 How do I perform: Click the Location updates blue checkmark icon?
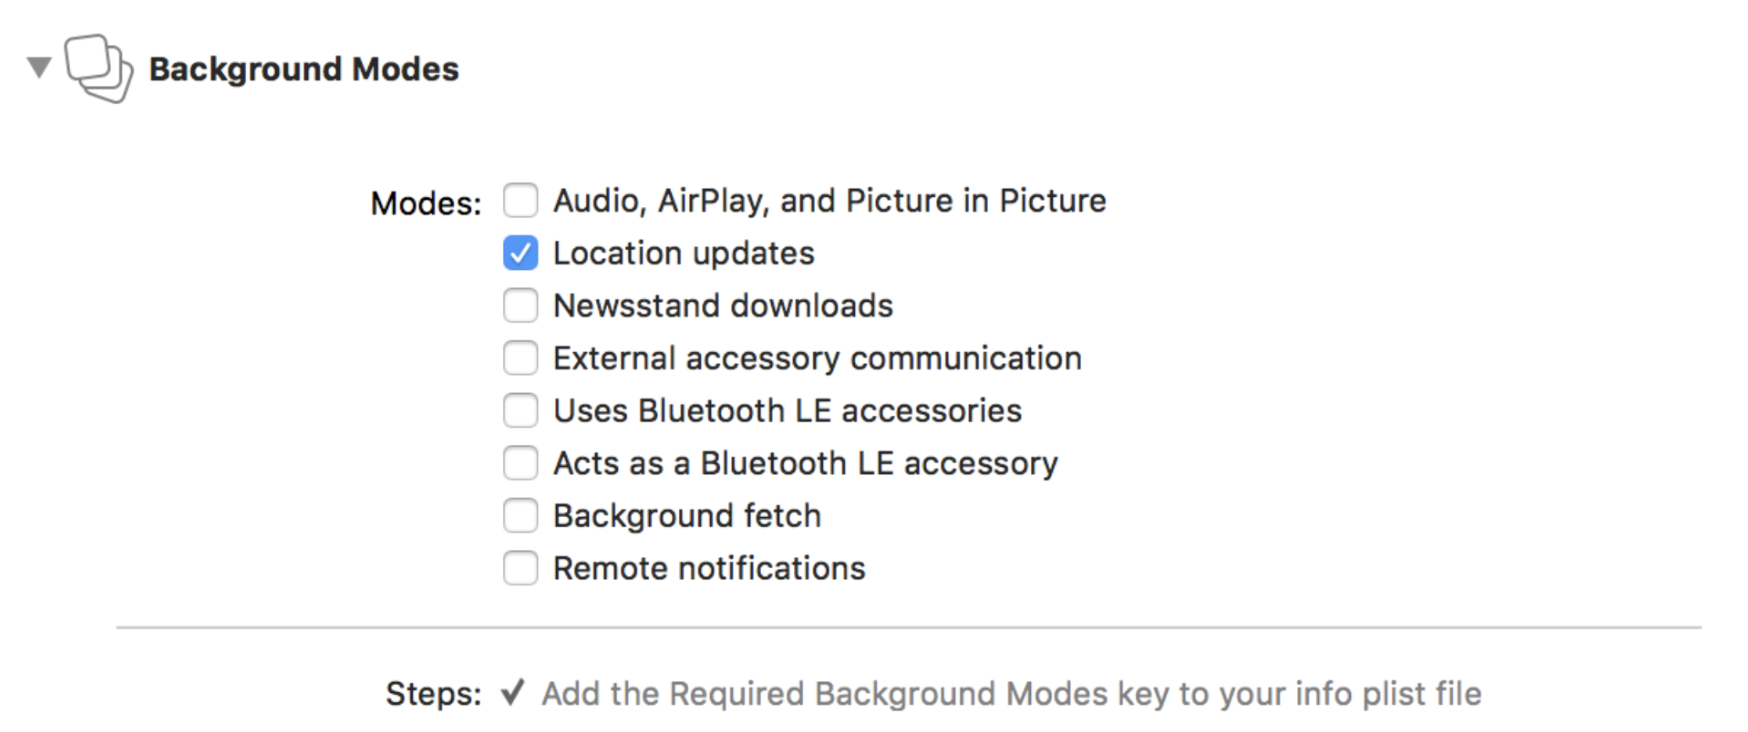point(520,253)
